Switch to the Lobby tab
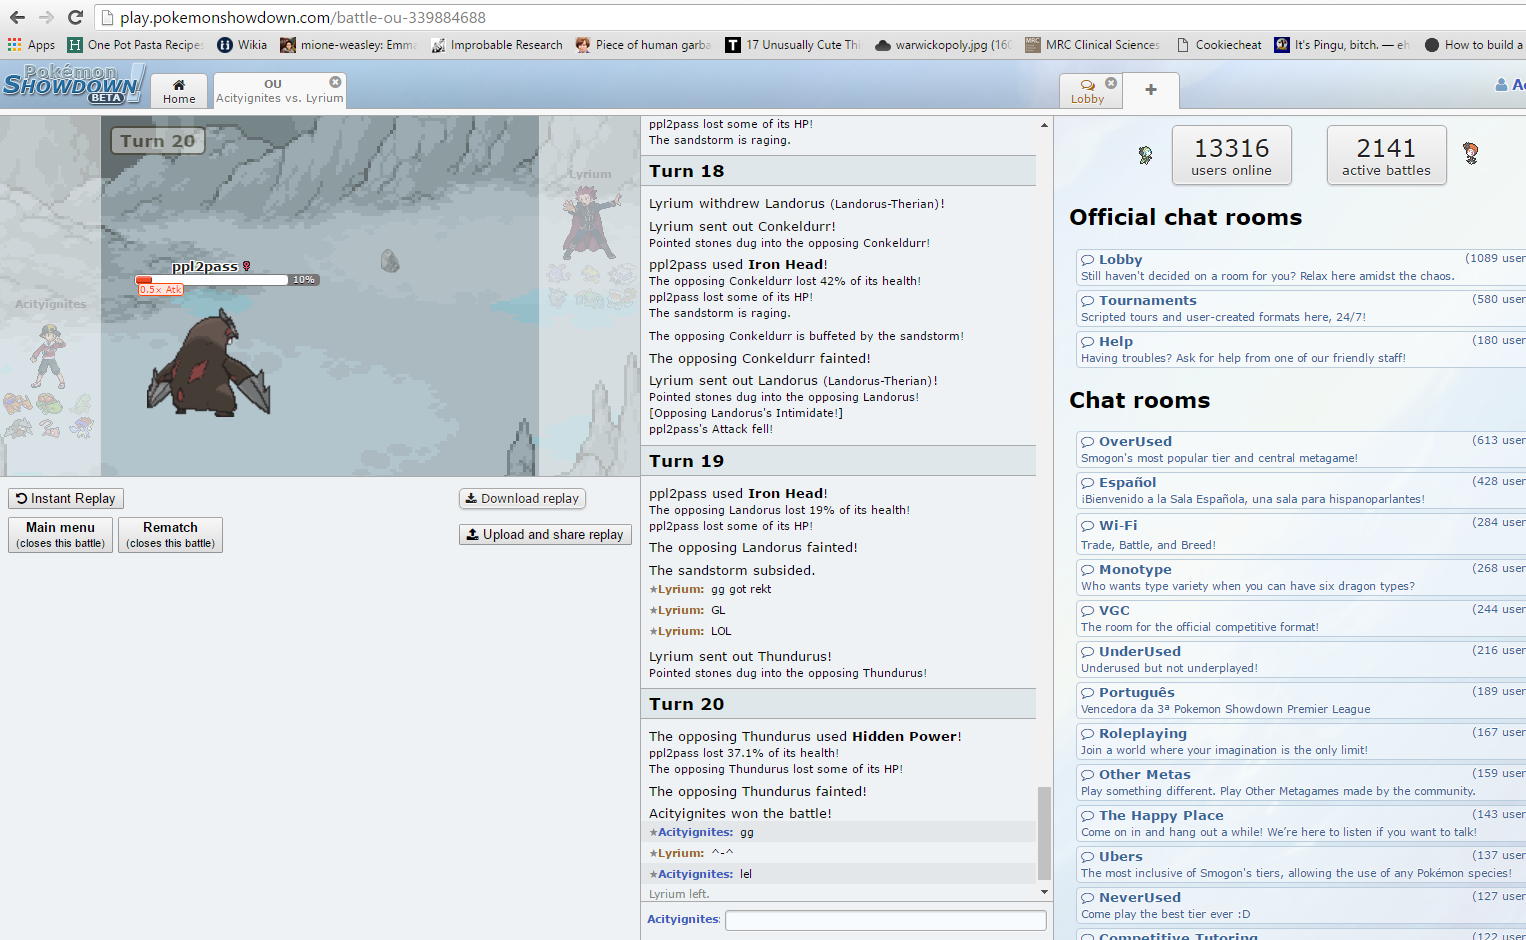 pyautogui.click(x=1087, y=91)
